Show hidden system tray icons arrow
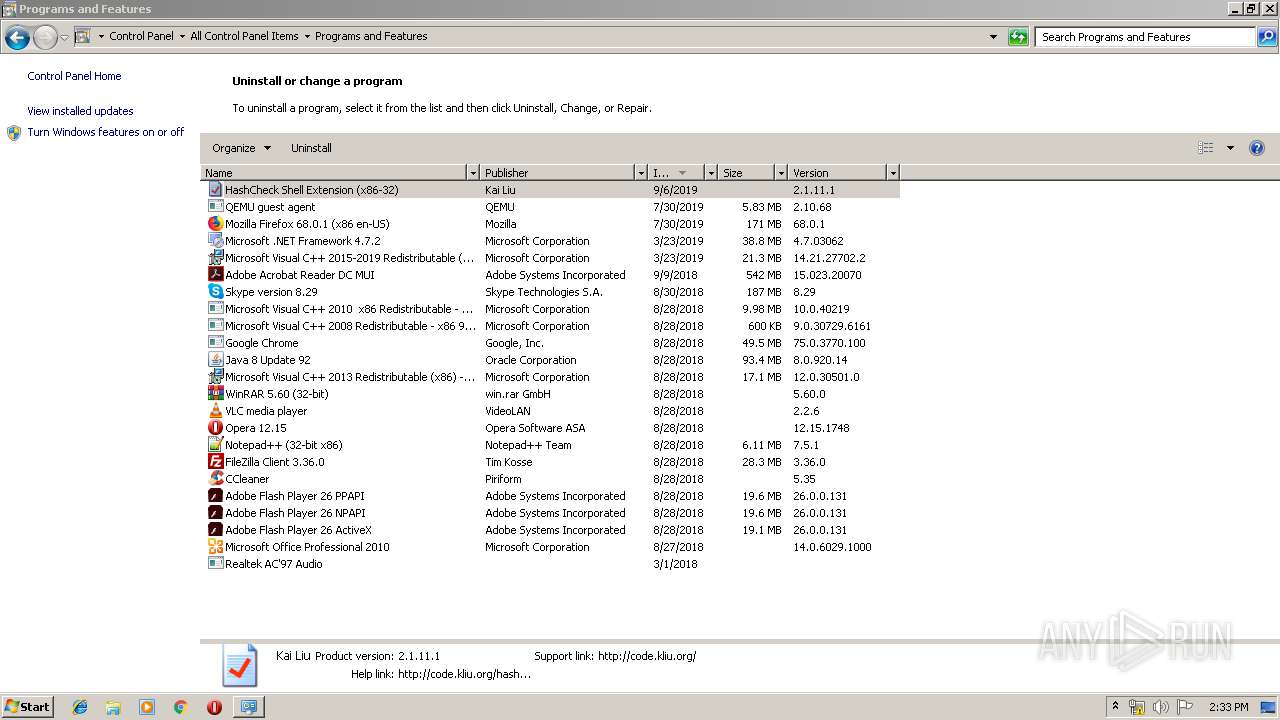The image size is (1280, 720). click(x=1116, y=707)
